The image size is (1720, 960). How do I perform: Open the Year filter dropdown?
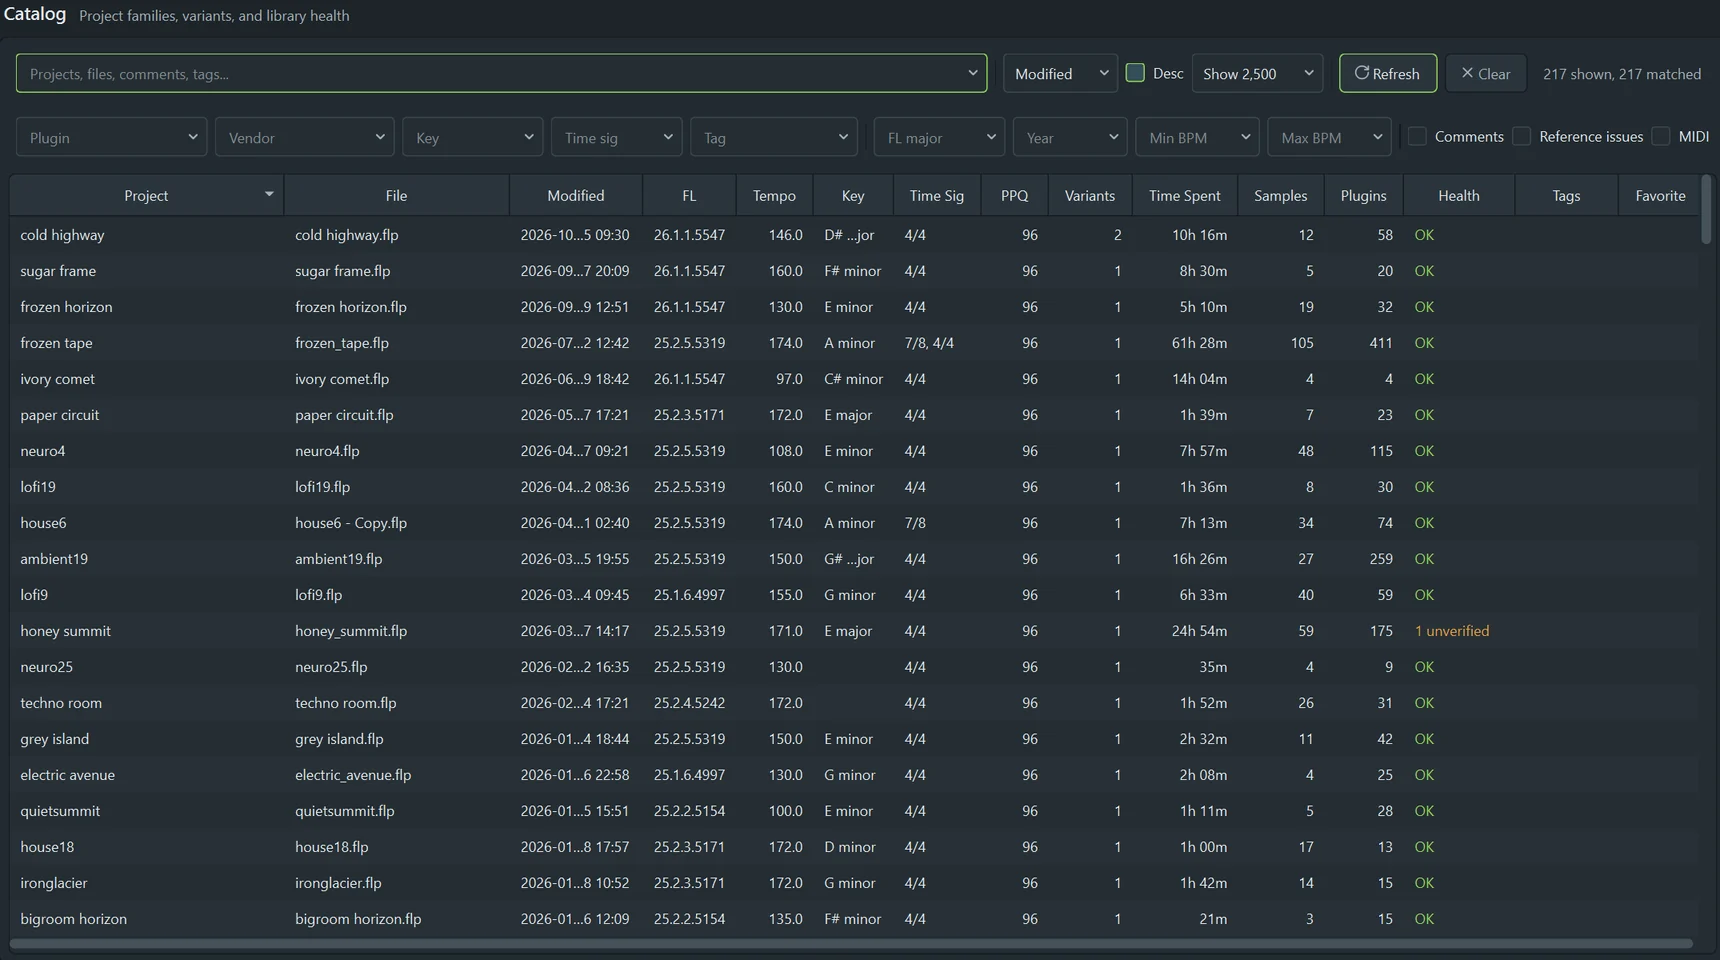click(x=1070, y=137)
